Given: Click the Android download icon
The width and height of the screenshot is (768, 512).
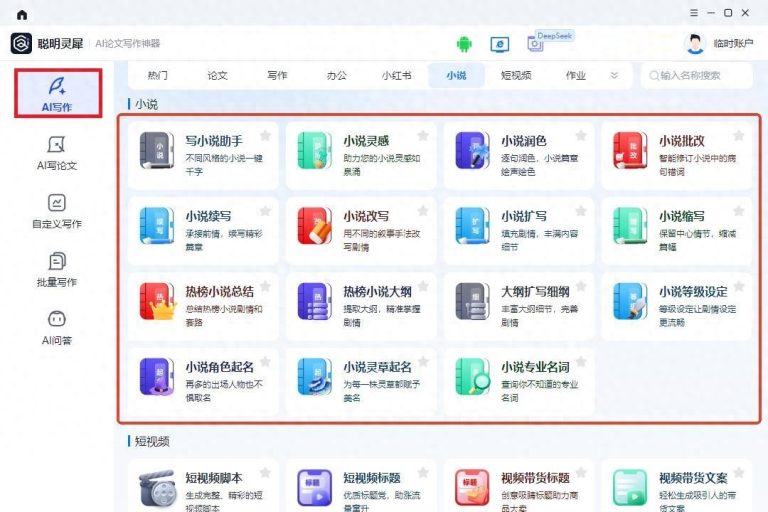Looking at the screenshot, I should [x=464, y=43].
